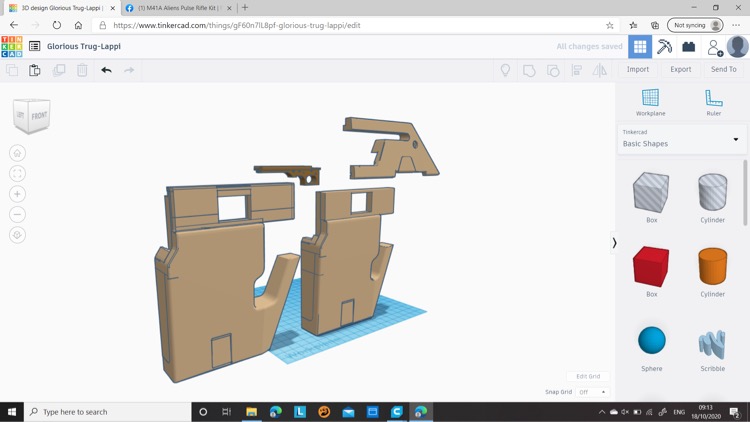
Task: Open File Explorer from the taskbar
Action: pyautogui.click(x=252, y=412)
